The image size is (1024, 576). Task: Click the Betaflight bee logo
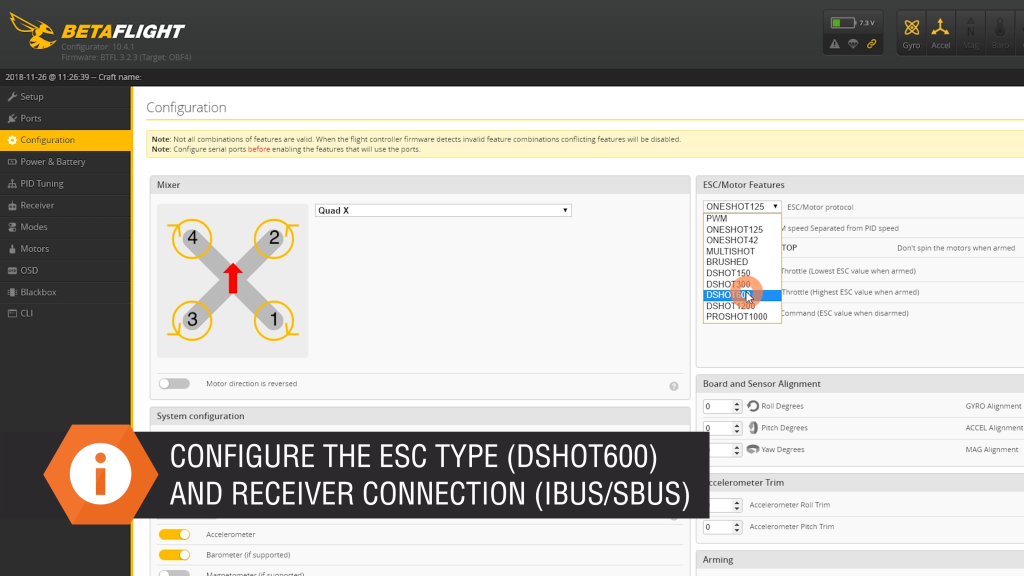pyautogui.click(x=33, y=31)
